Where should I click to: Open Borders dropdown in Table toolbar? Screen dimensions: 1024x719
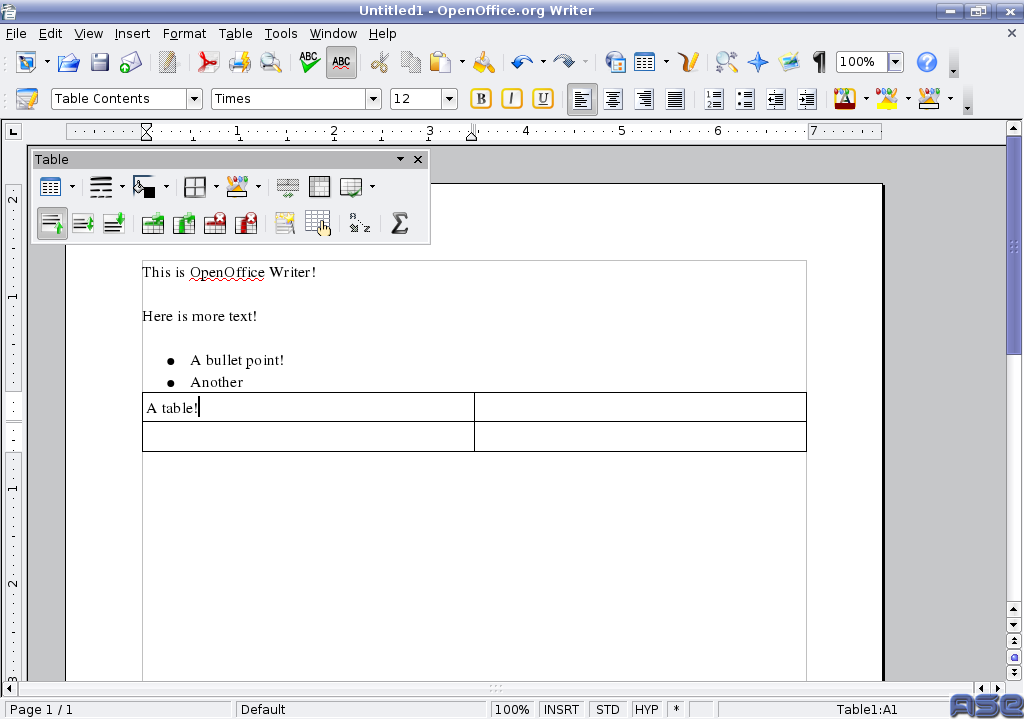216,187
